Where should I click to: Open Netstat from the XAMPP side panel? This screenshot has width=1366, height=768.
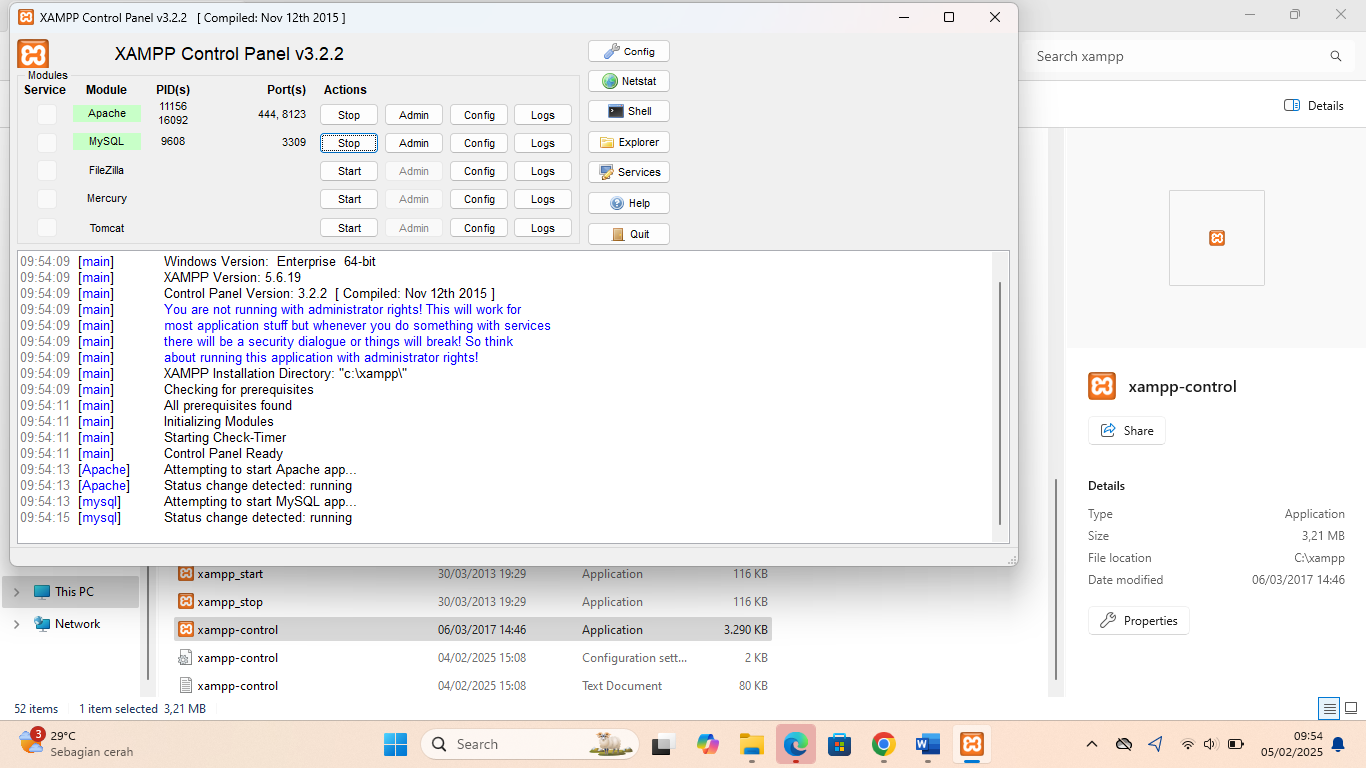click(x=629, y=81)
